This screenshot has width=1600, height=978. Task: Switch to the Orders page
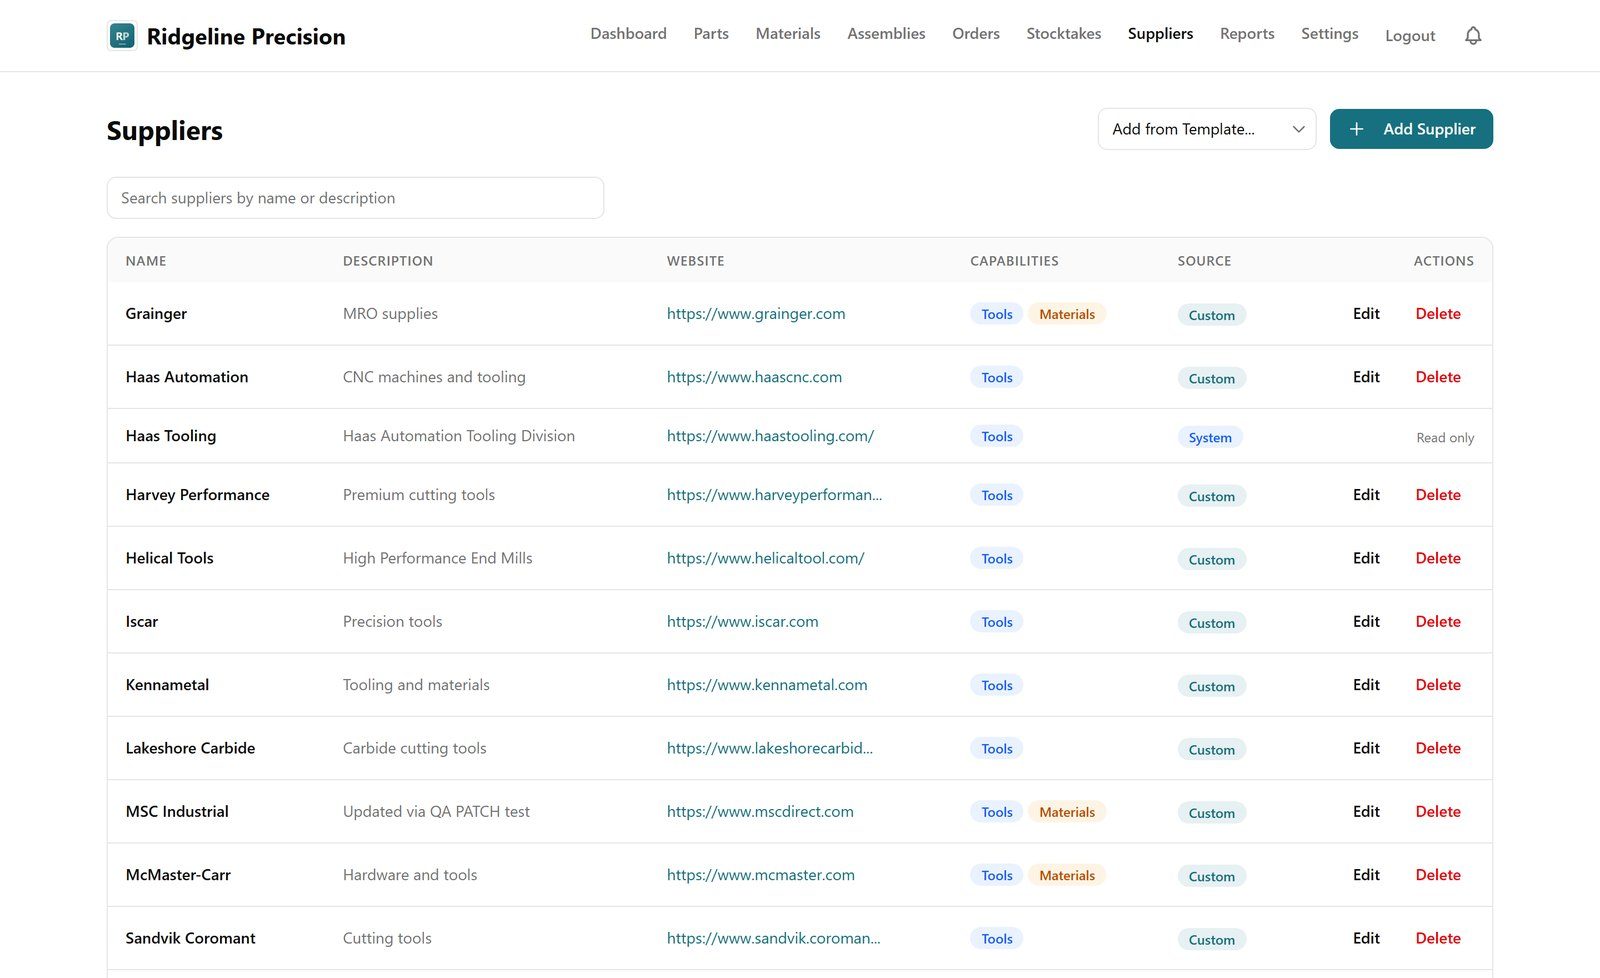point(976,34)
